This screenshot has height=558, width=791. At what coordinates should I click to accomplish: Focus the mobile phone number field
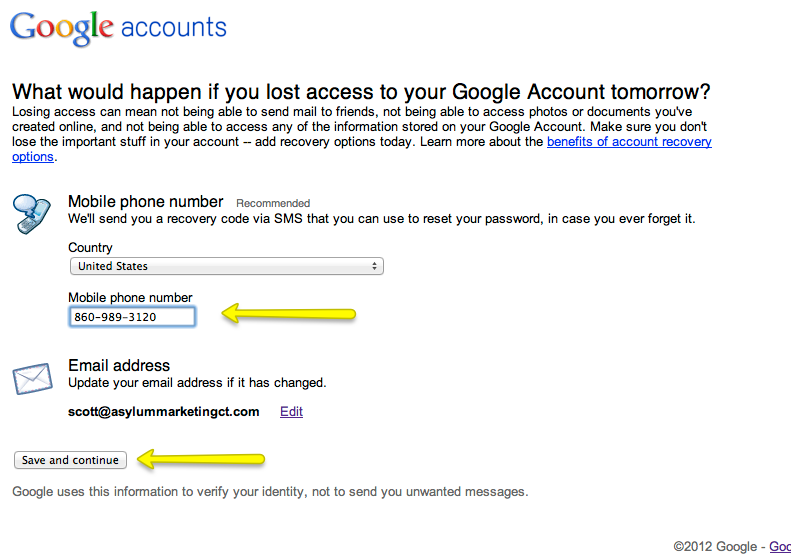point(132,317)
